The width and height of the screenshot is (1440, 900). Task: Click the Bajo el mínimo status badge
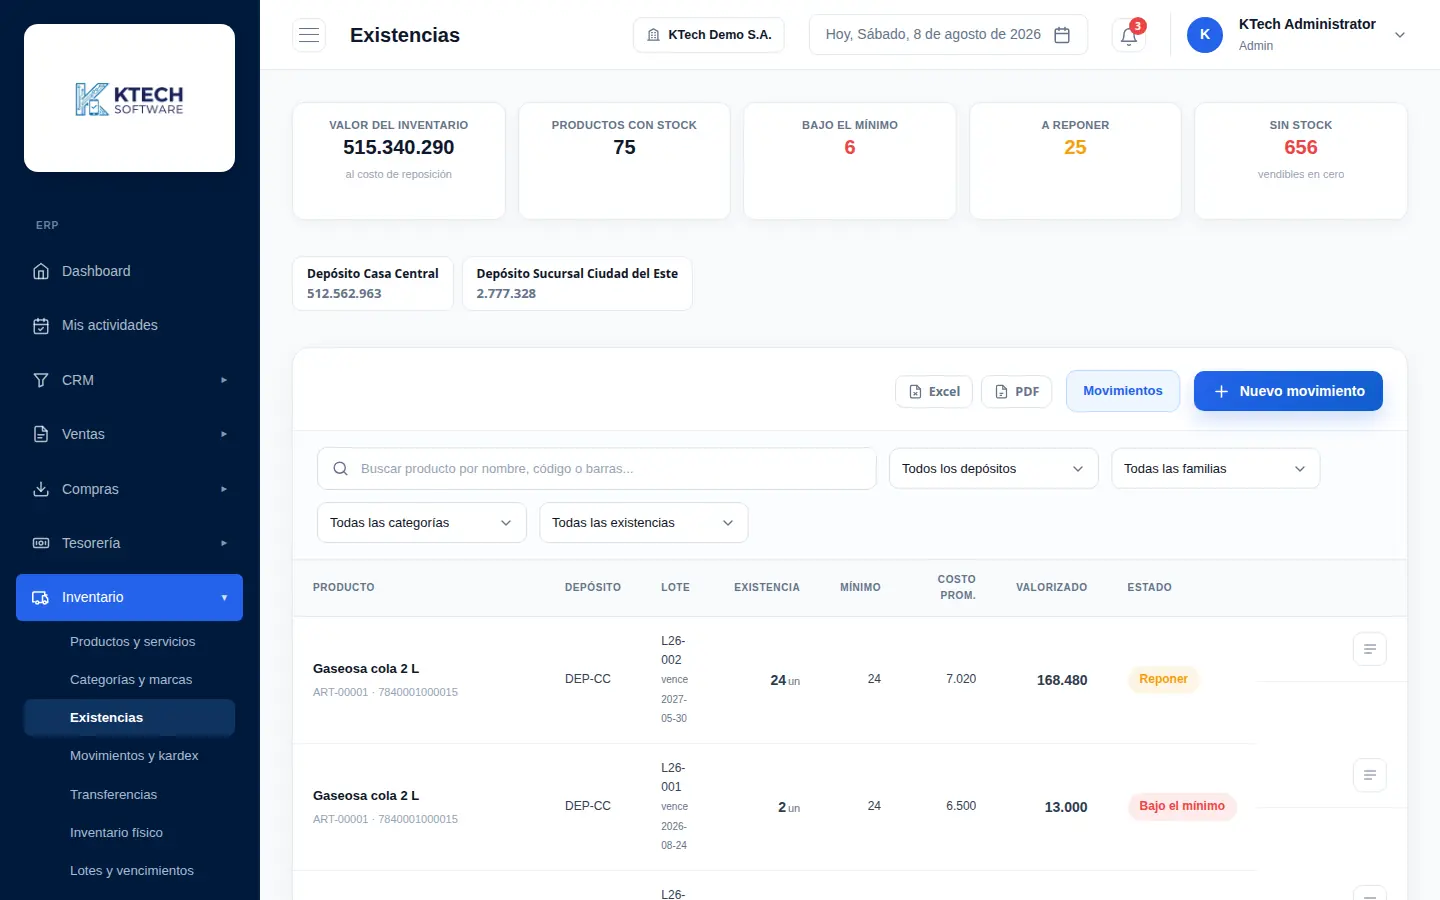[x=1182, y=806]
